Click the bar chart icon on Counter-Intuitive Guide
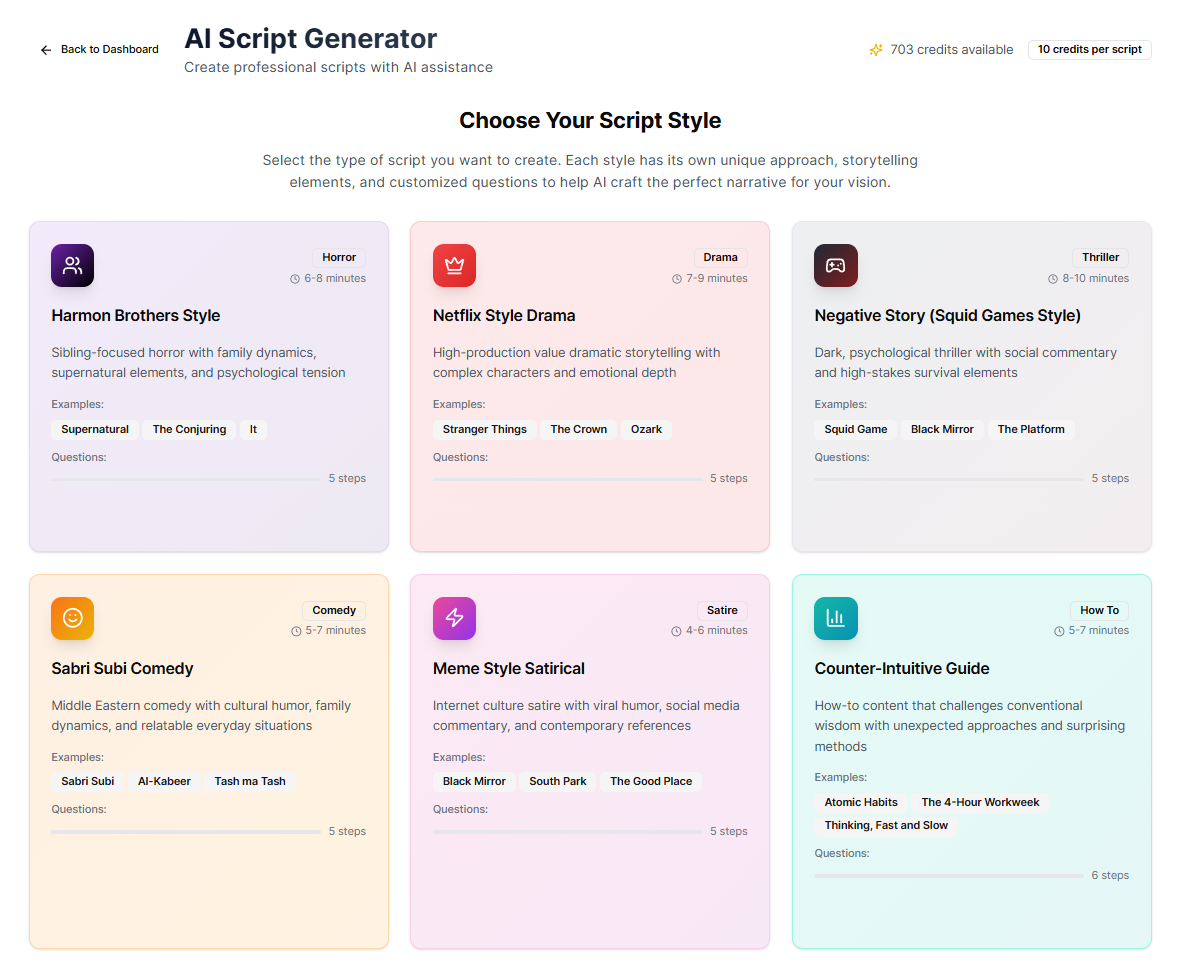The height and width of the screenshot is (961, 1192). (835, 618)
